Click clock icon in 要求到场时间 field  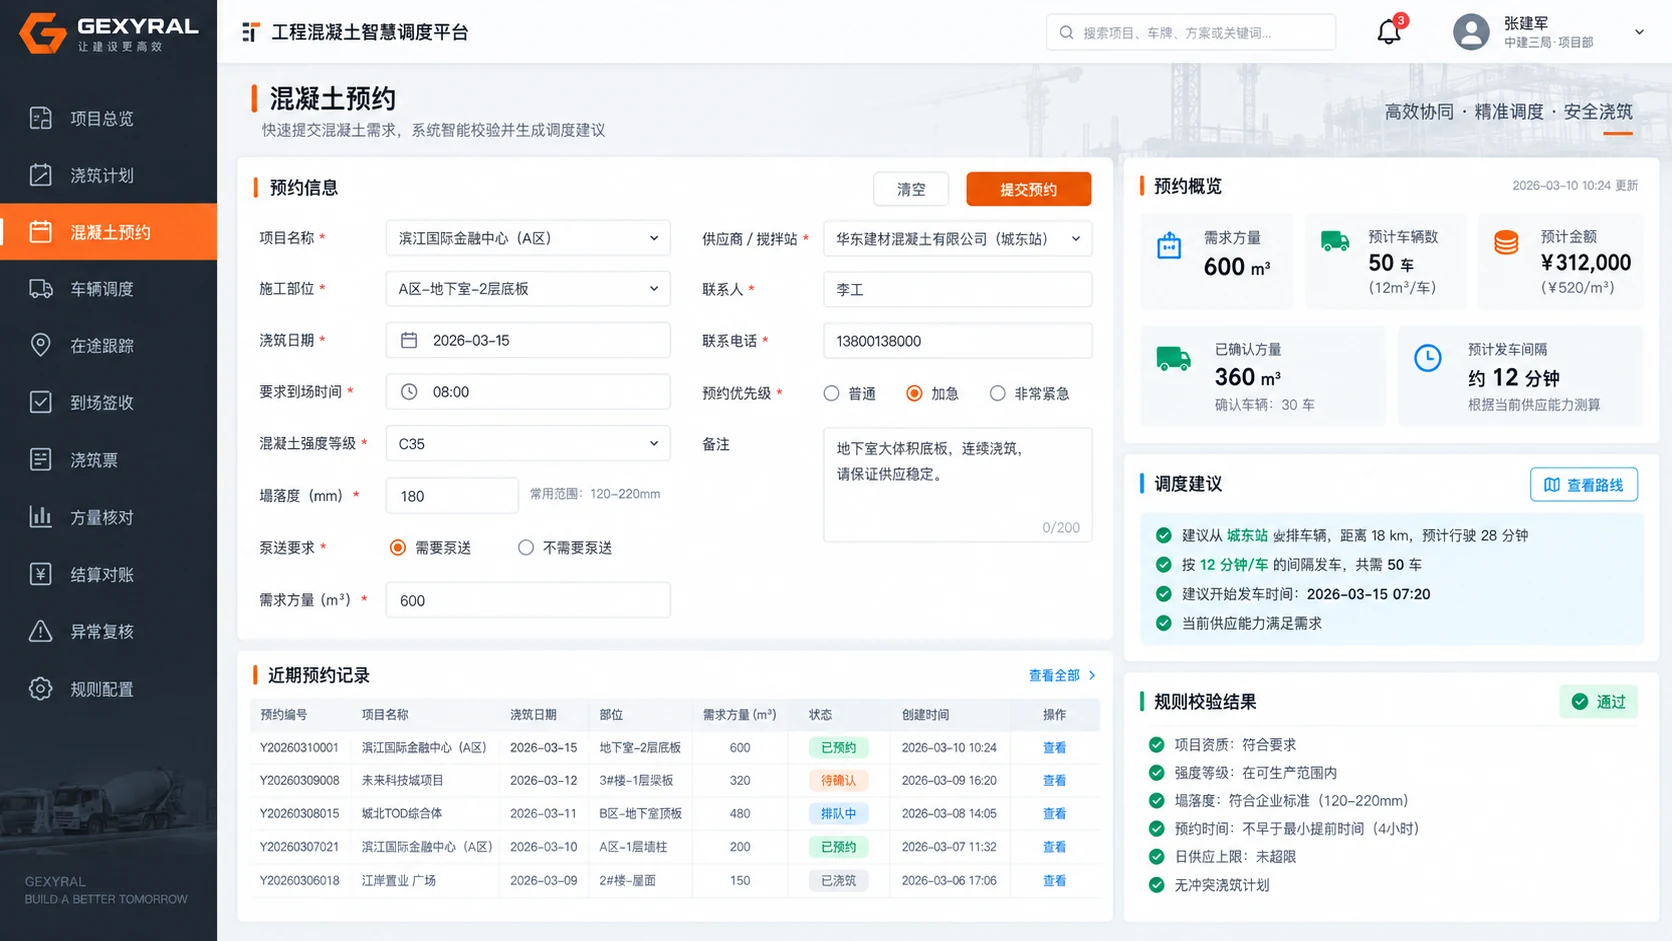click(409, 392)
